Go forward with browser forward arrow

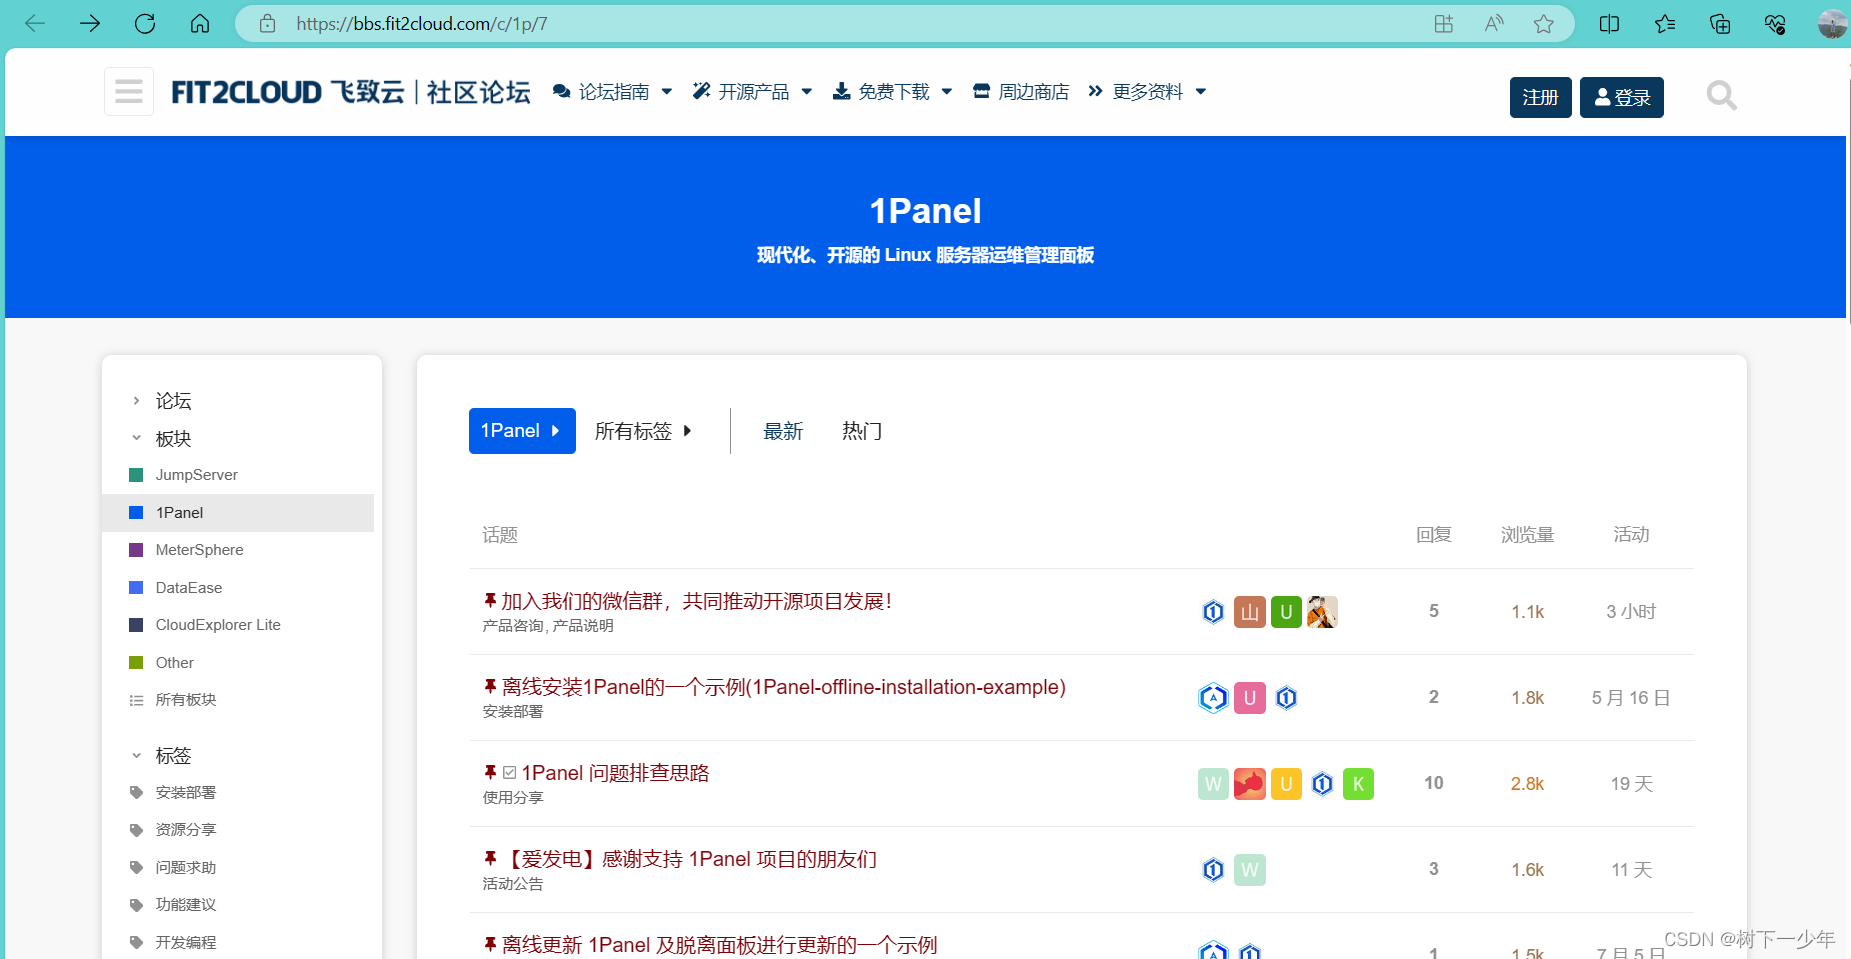coord(90,23)
